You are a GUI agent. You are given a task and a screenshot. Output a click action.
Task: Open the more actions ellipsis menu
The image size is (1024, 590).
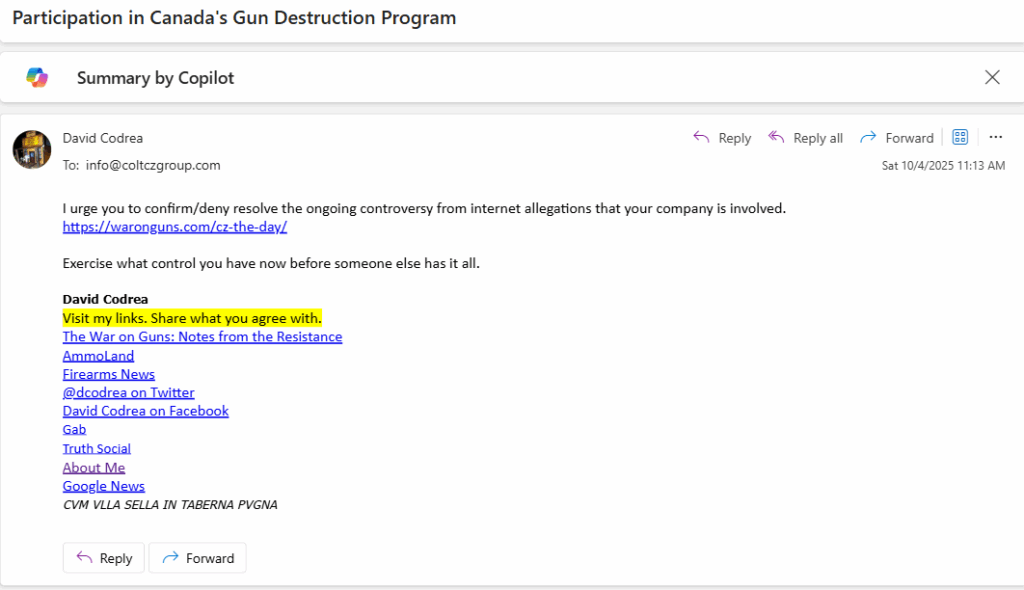(995, 138)
